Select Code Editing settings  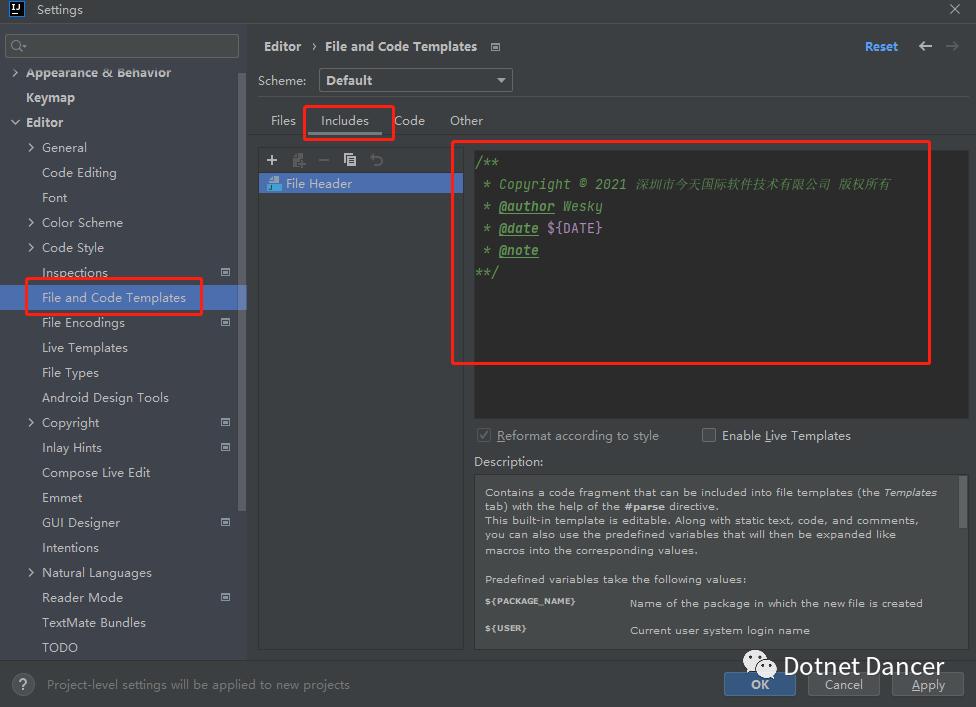[x=79, y=172]
